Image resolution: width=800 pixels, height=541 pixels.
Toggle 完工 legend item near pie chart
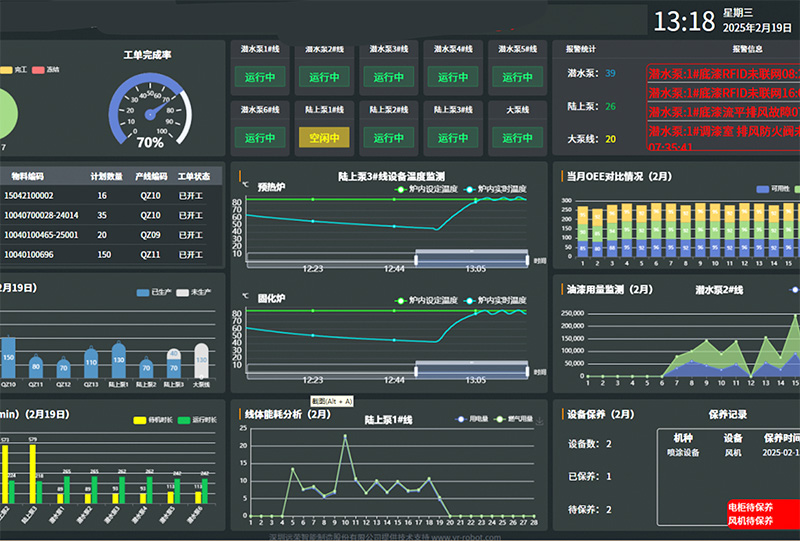click(x=14, y=70)
